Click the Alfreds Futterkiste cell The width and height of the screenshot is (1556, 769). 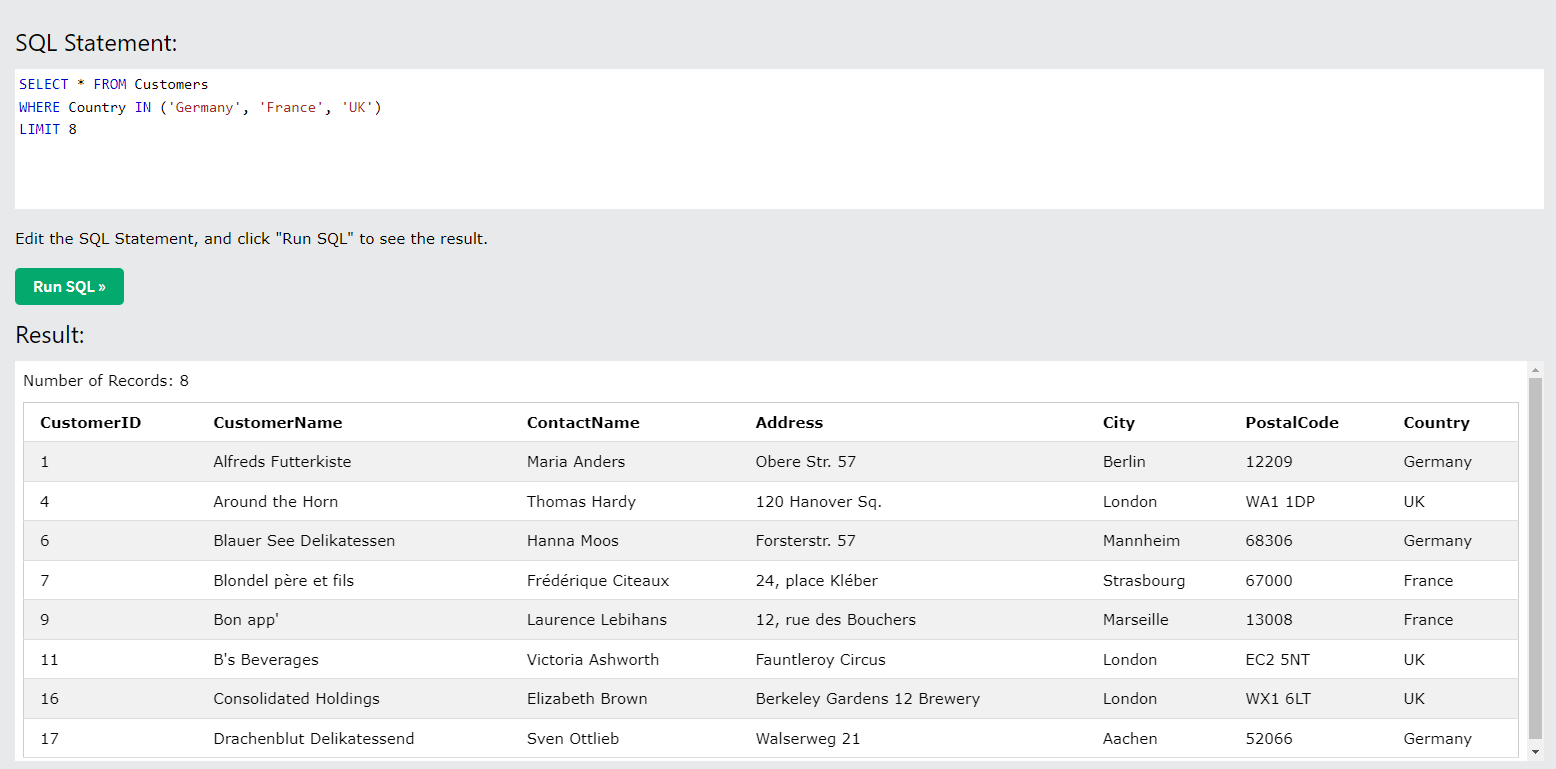(282, 462)
